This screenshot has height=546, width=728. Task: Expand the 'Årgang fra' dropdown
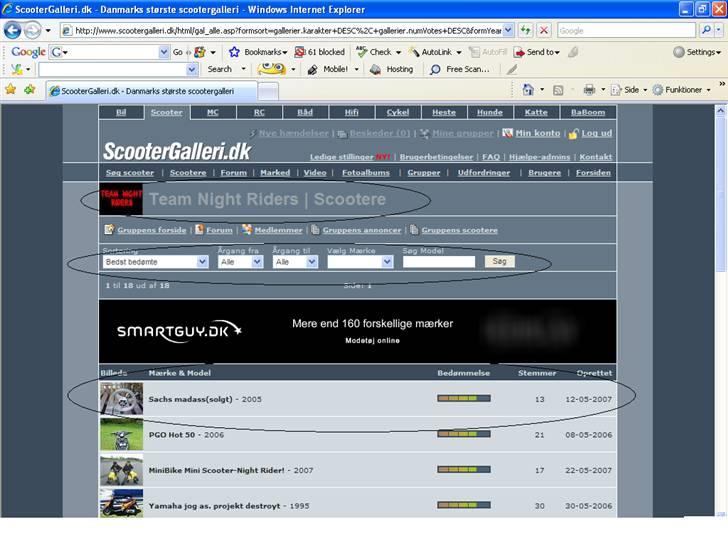coord(240,262)
